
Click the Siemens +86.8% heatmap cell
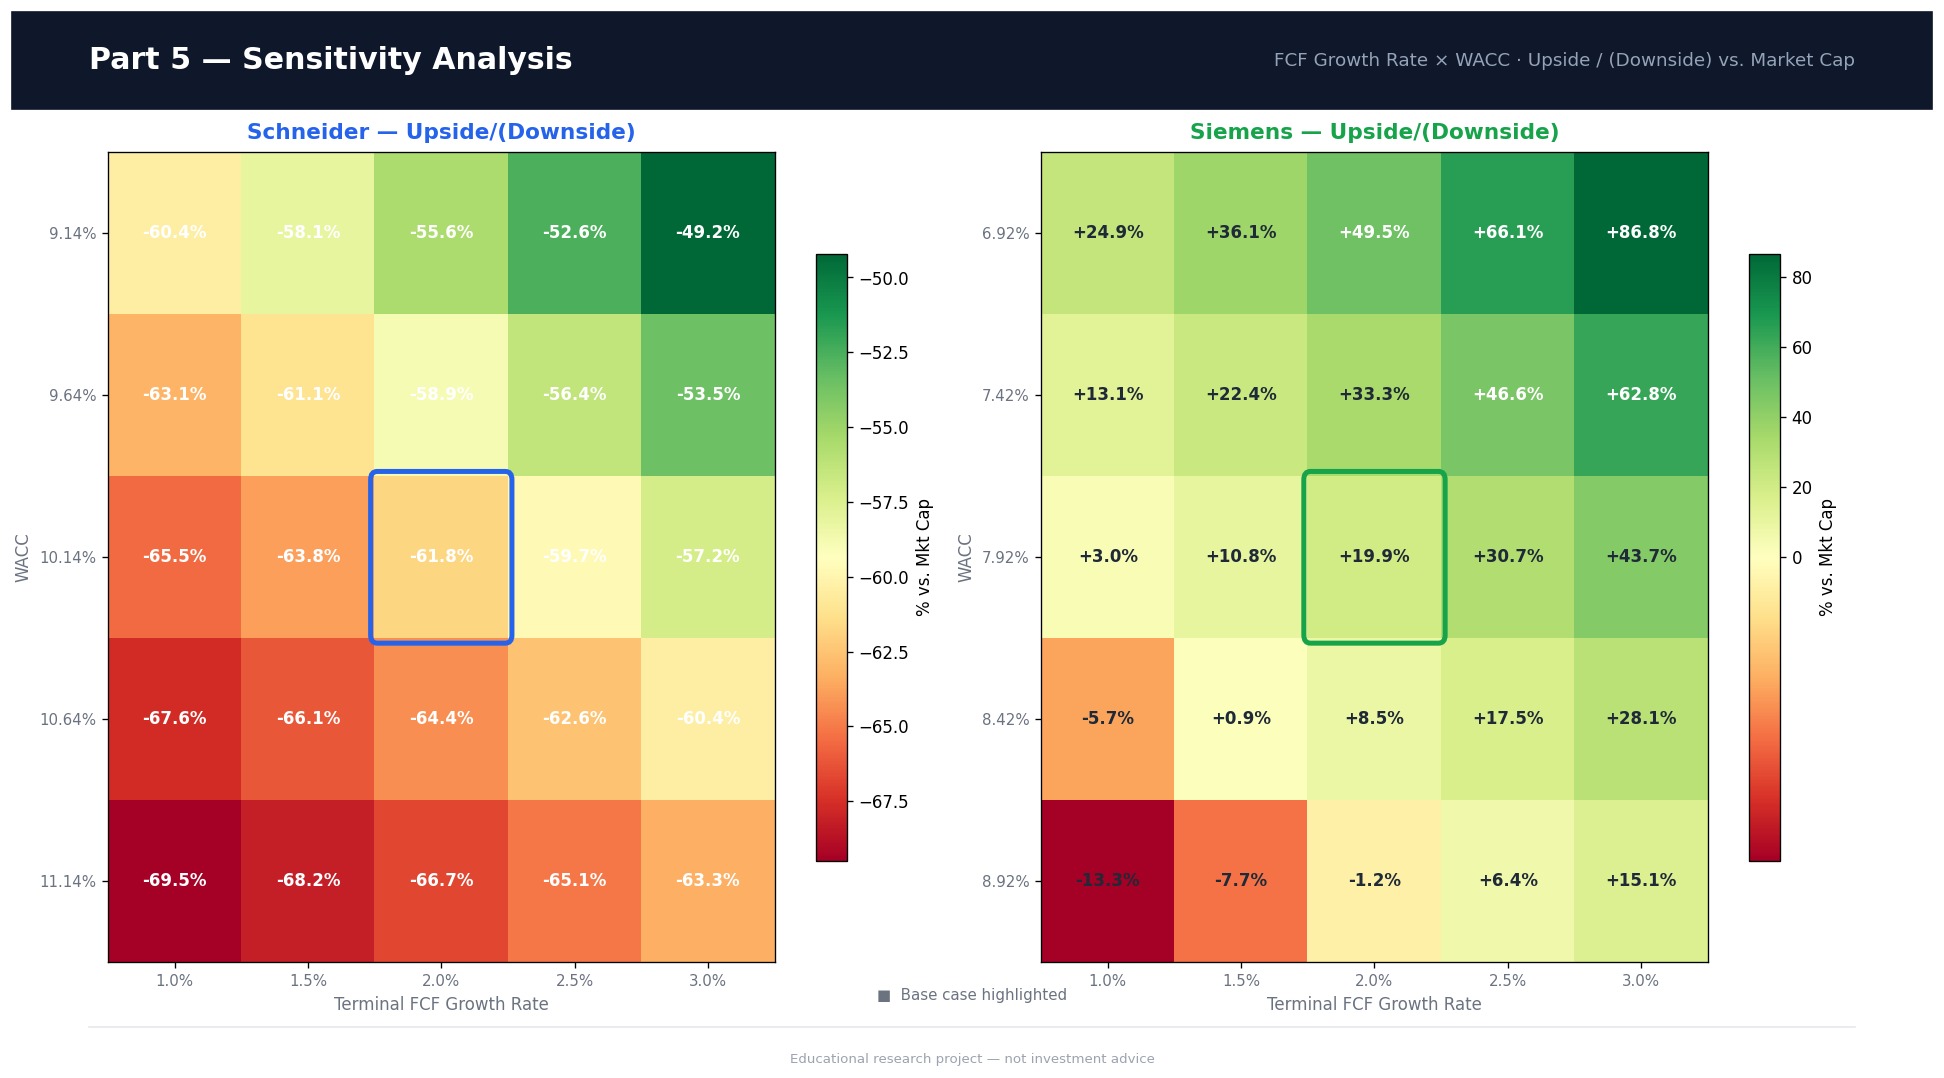pyautogui.click(x=1641, y=233)
